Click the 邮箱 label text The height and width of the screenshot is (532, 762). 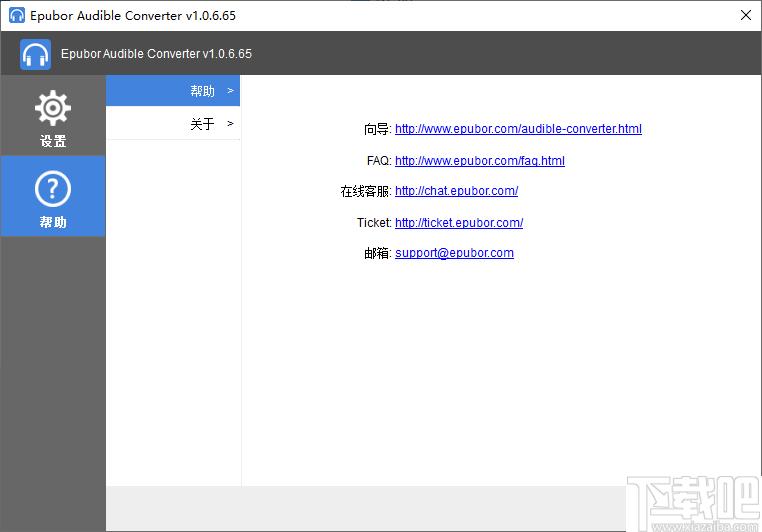tap(377, 254)
